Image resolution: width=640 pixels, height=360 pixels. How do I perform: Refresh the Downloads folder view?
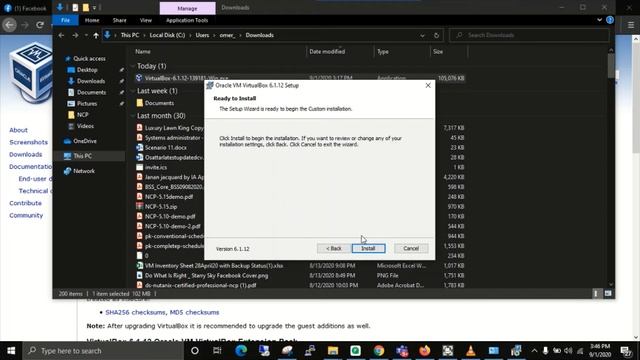tap(436, 36)
